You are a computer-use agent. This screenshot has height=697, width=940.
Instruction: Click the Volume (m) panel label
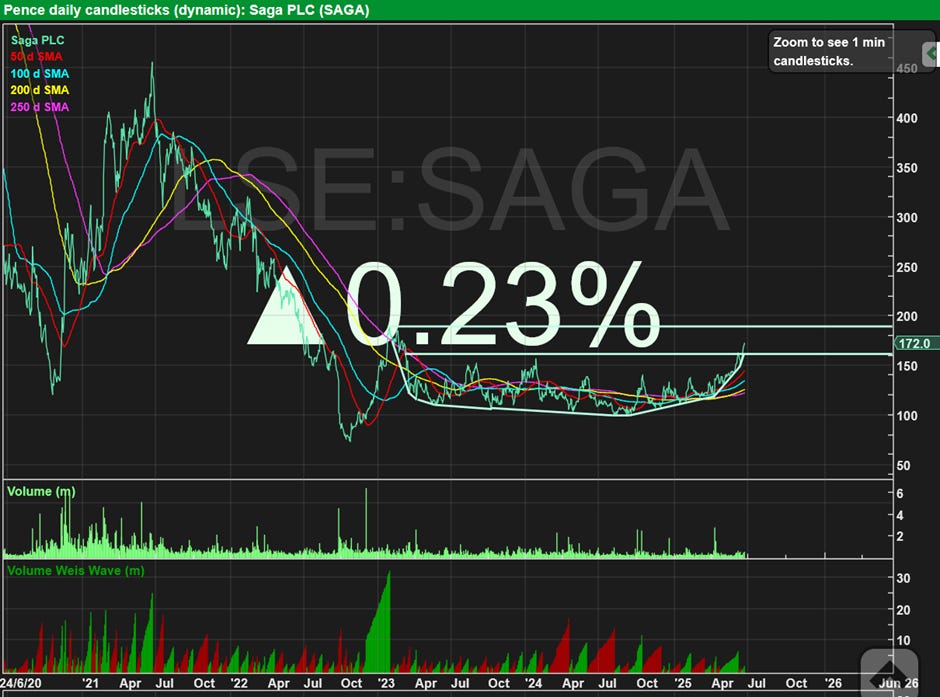coord(41,491)
